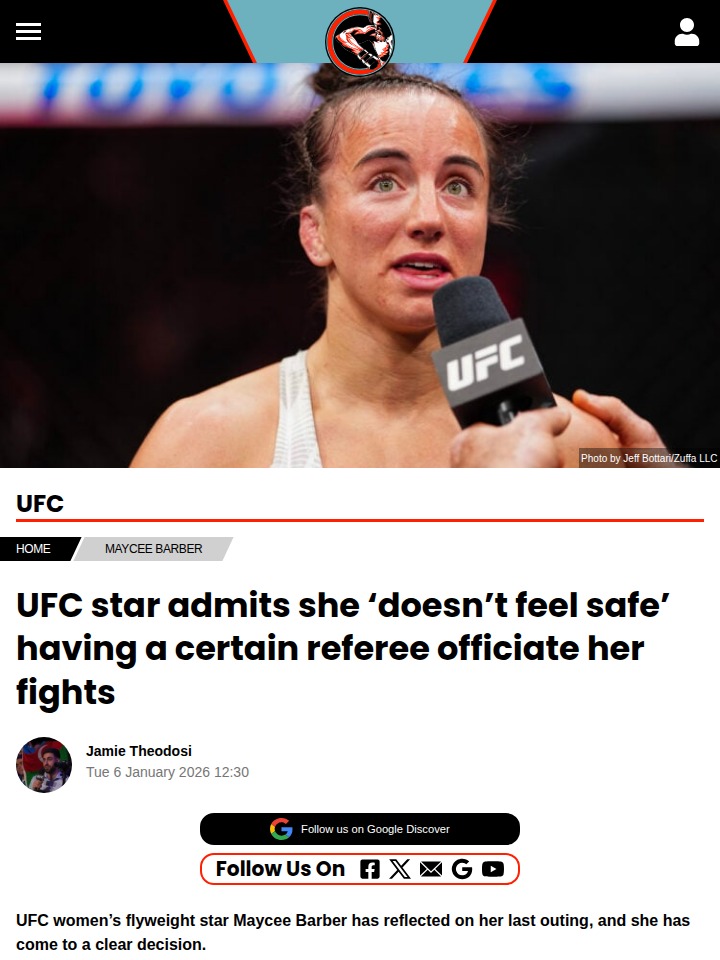The height and width of the screenshot is (960, 720).
Task: Open the user account profile icon
Action: tap(686, 32)
